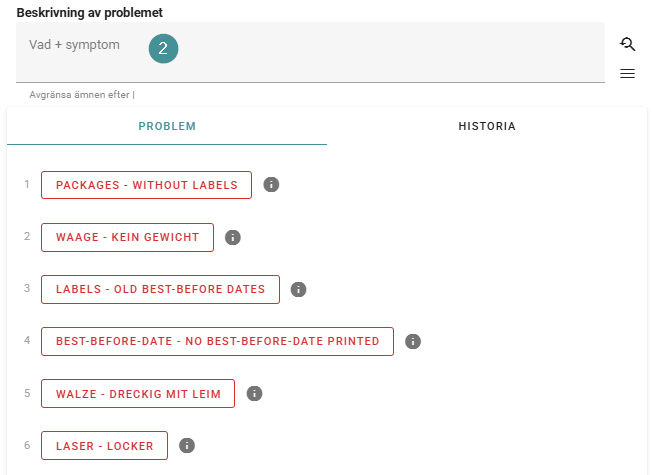This screenshot has width=652, height=475.
Task: Show info for No Best-Before-Date Printed
Action: pyautogui.click(x=413, y=341)
